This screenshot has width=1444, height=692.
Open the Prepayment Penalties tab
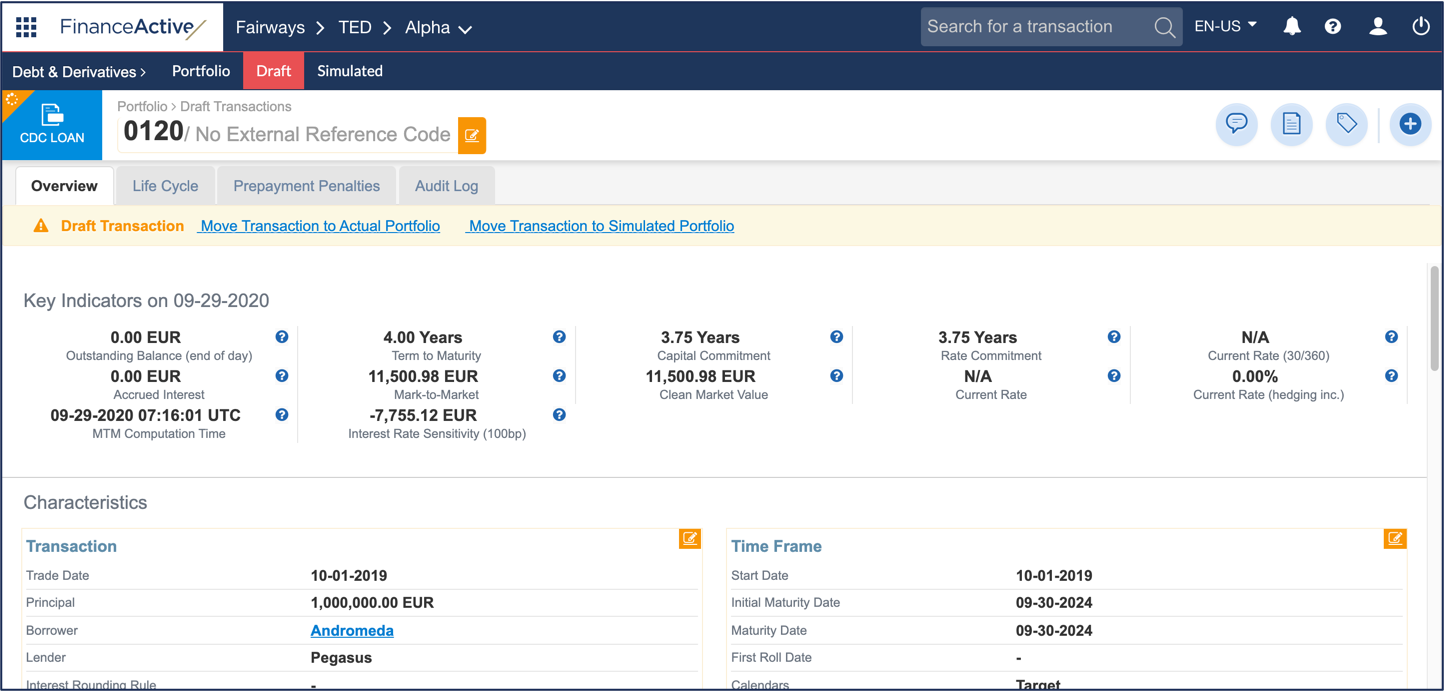tap(306, 186)
